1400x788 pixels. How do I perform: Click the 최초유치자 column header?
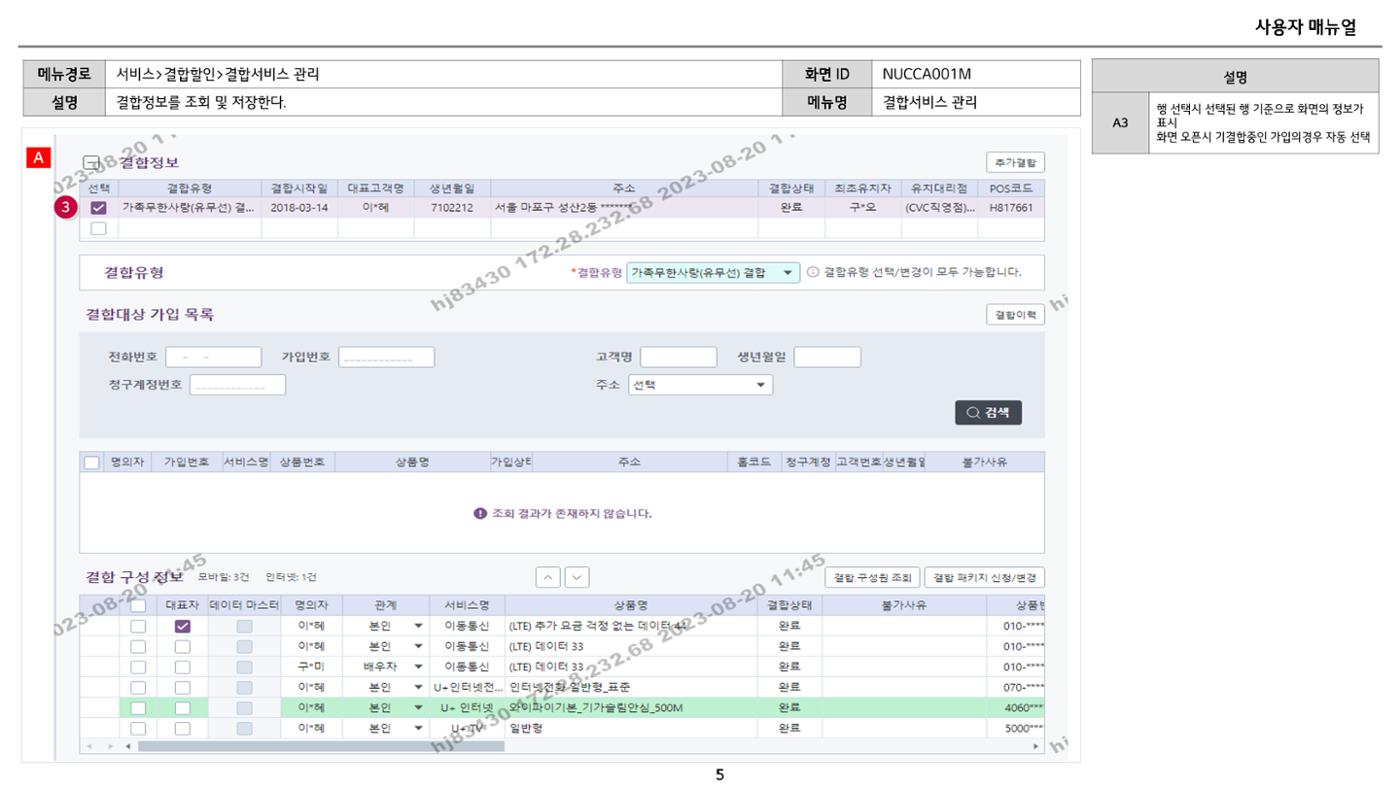click(x=862, y=188)
